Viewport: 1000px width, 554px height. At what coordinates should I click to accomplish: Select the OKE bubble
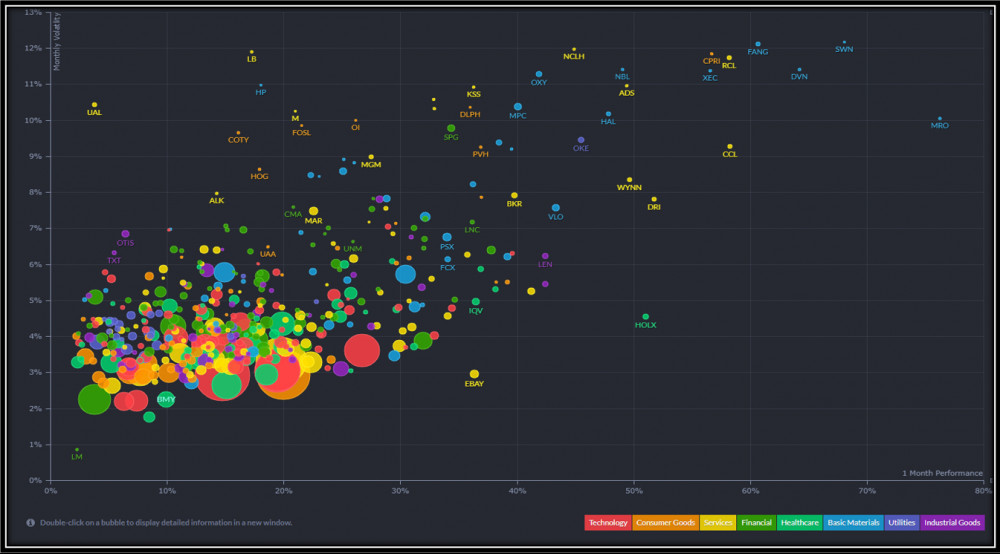click(x=580, y=140)
